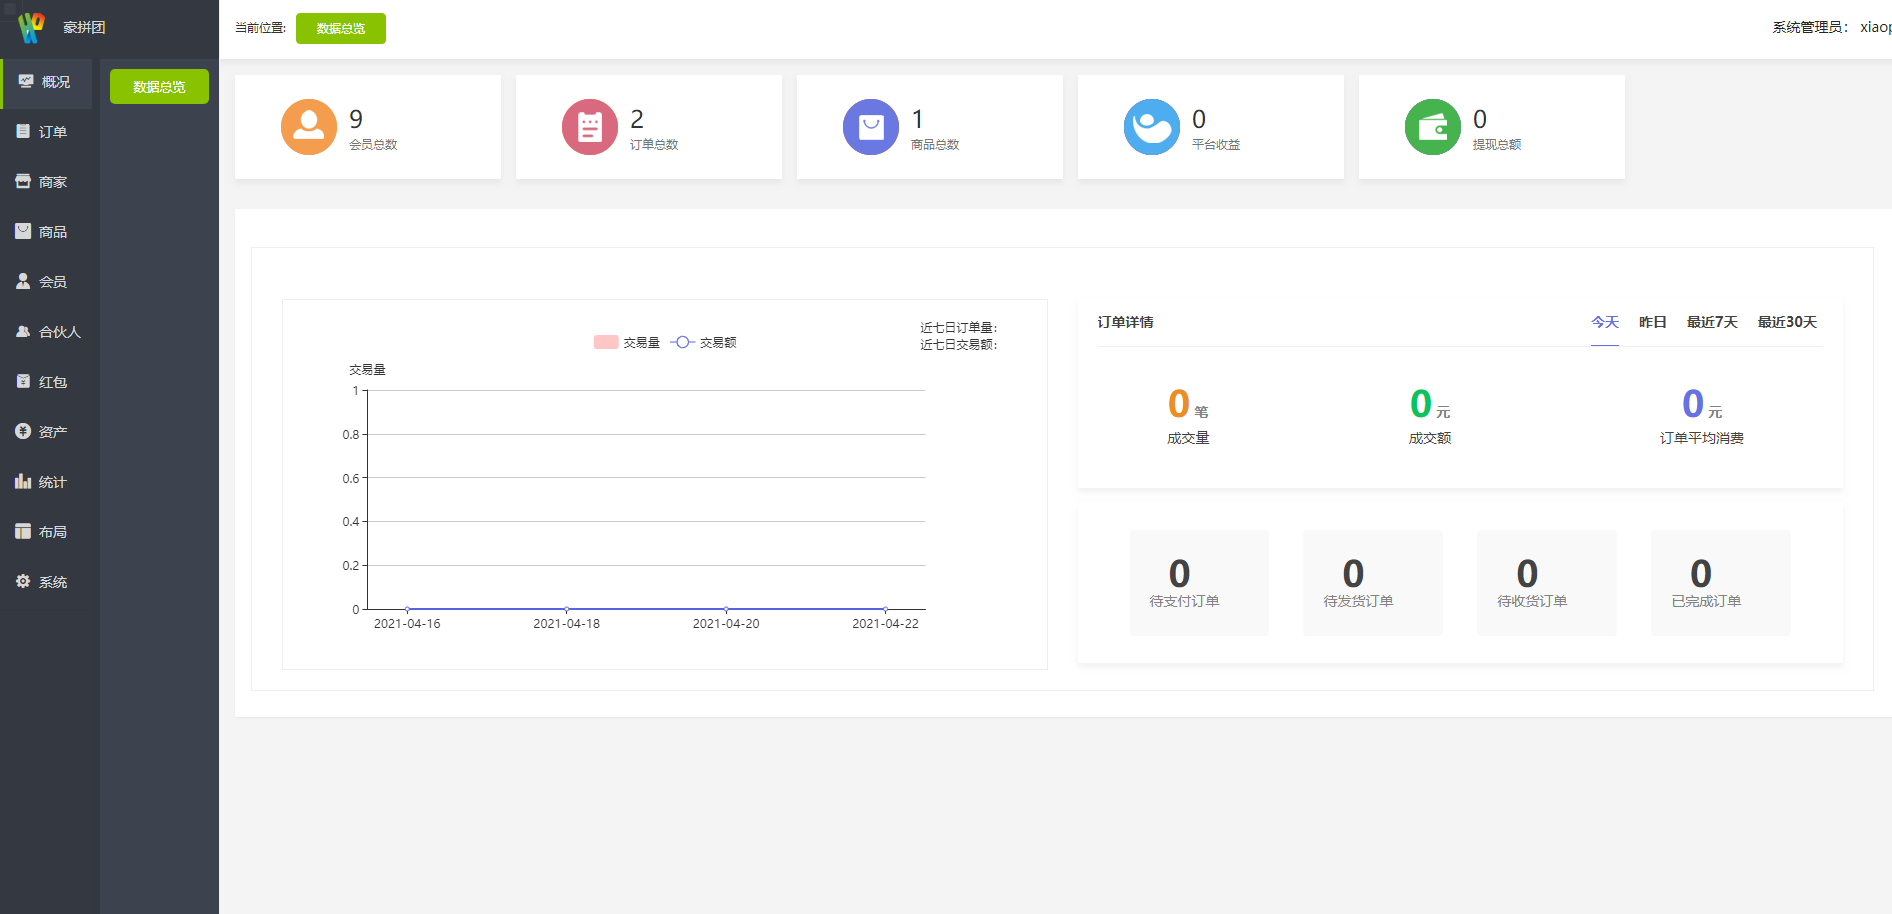Click the 待支付订单 card
This screenshot has width=1892, height=914.
[1199, 583]
